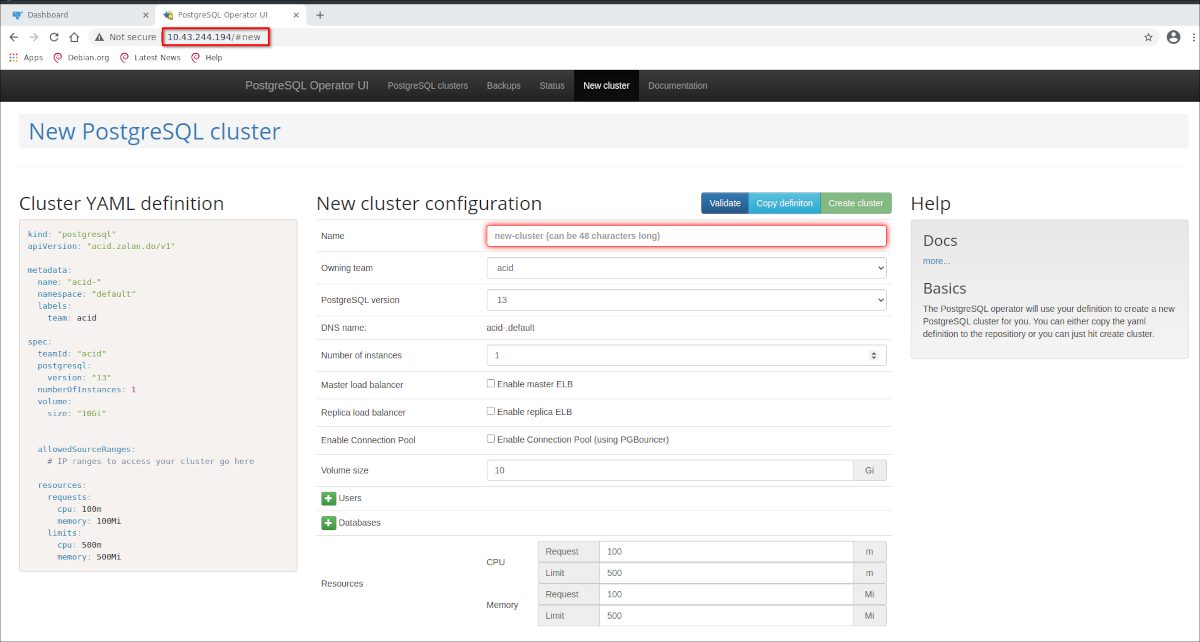Image resolution: width=1200 pixels, height=642 pixels.
Task: Click the 'Basics' help heading
Action: tap(944, 289)
